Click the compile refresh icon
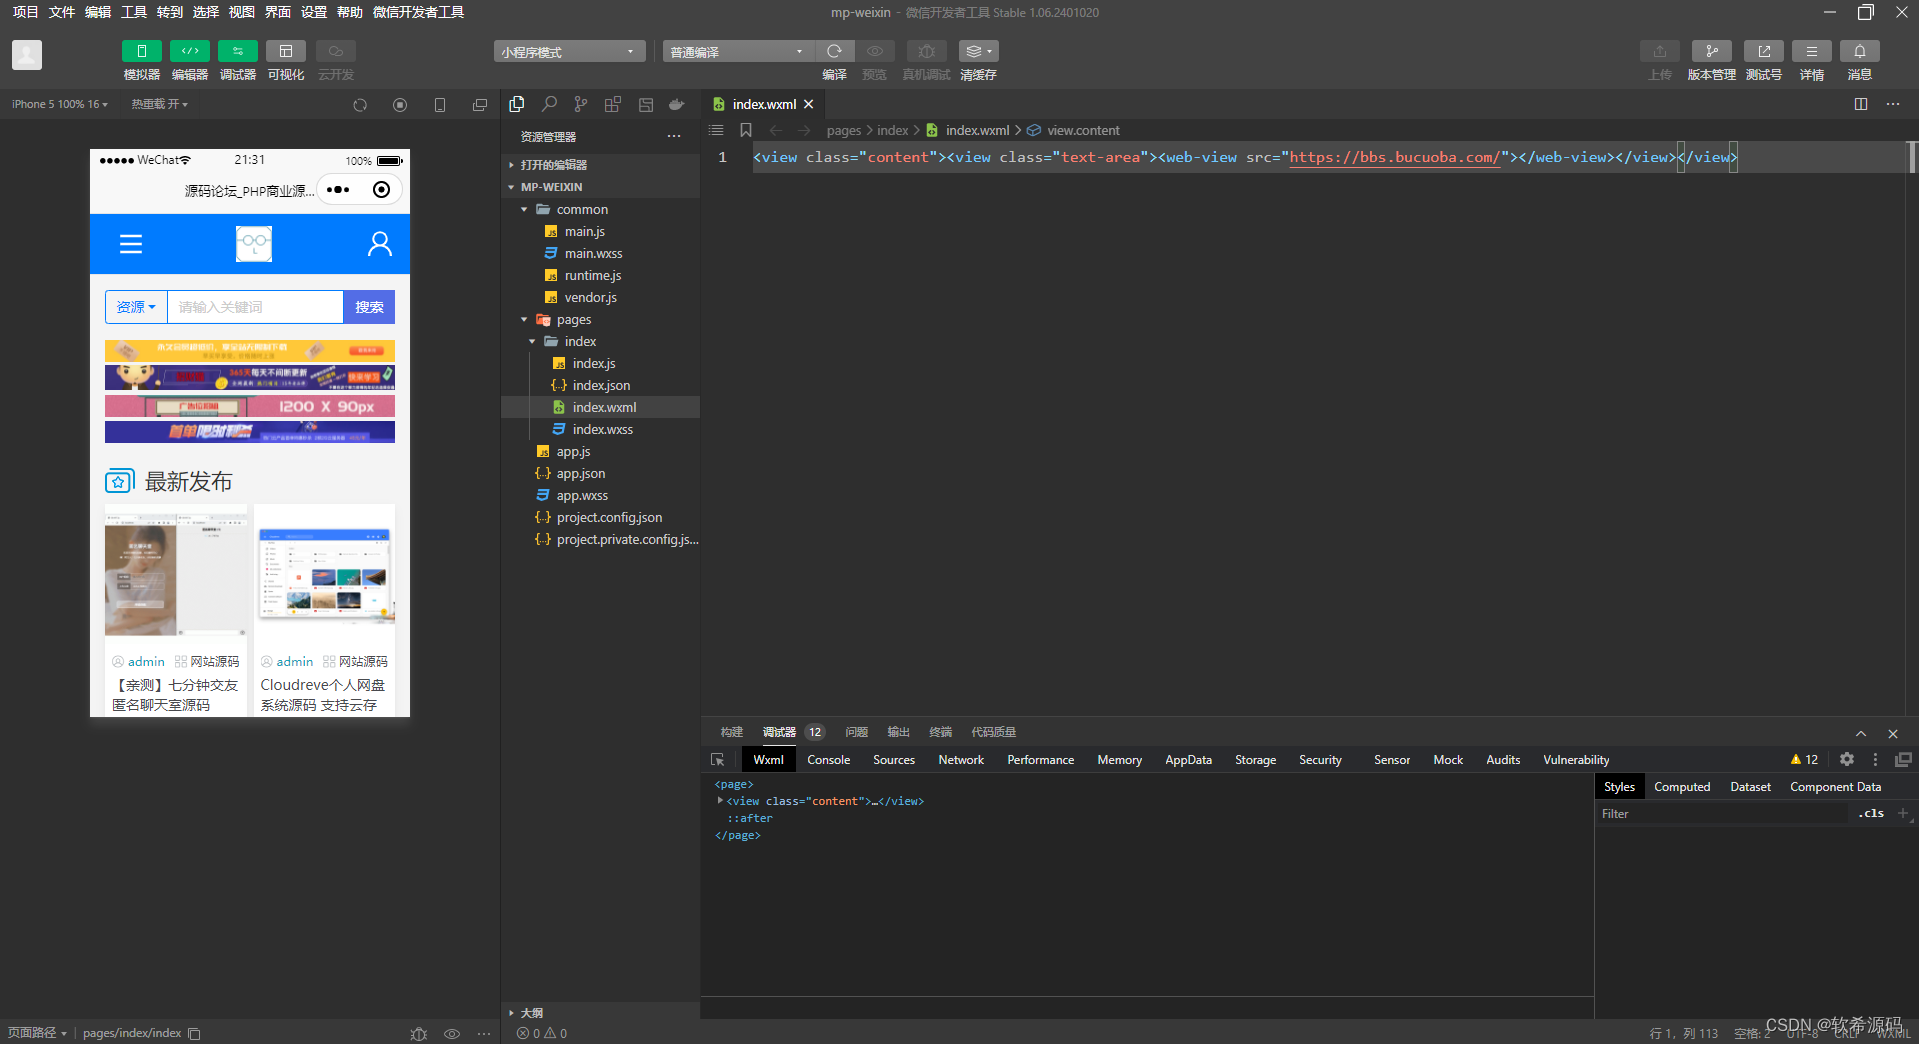This screenshot has width=1919, height=1044. 834,51
